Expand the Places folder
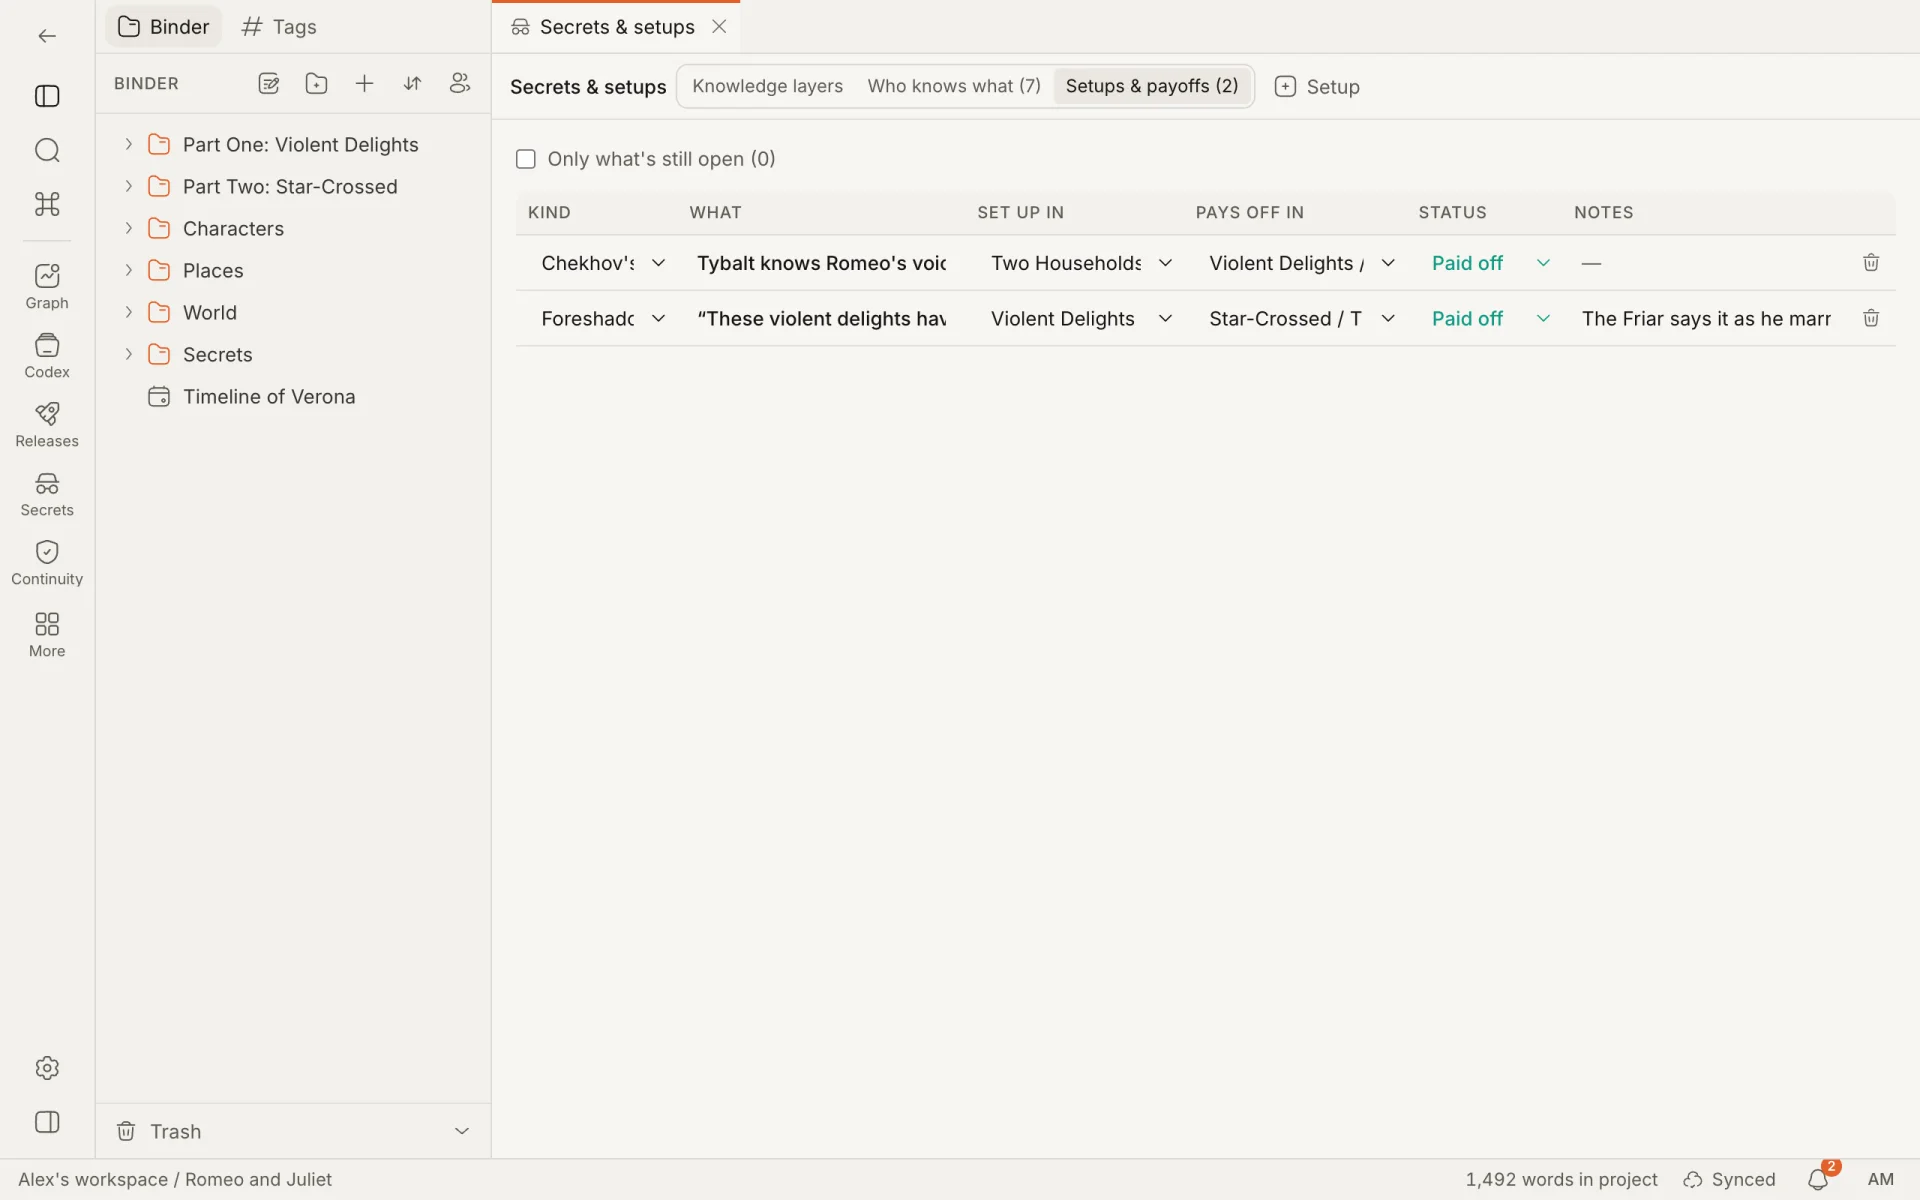1920x1200 pixels. tap(129, 271)
